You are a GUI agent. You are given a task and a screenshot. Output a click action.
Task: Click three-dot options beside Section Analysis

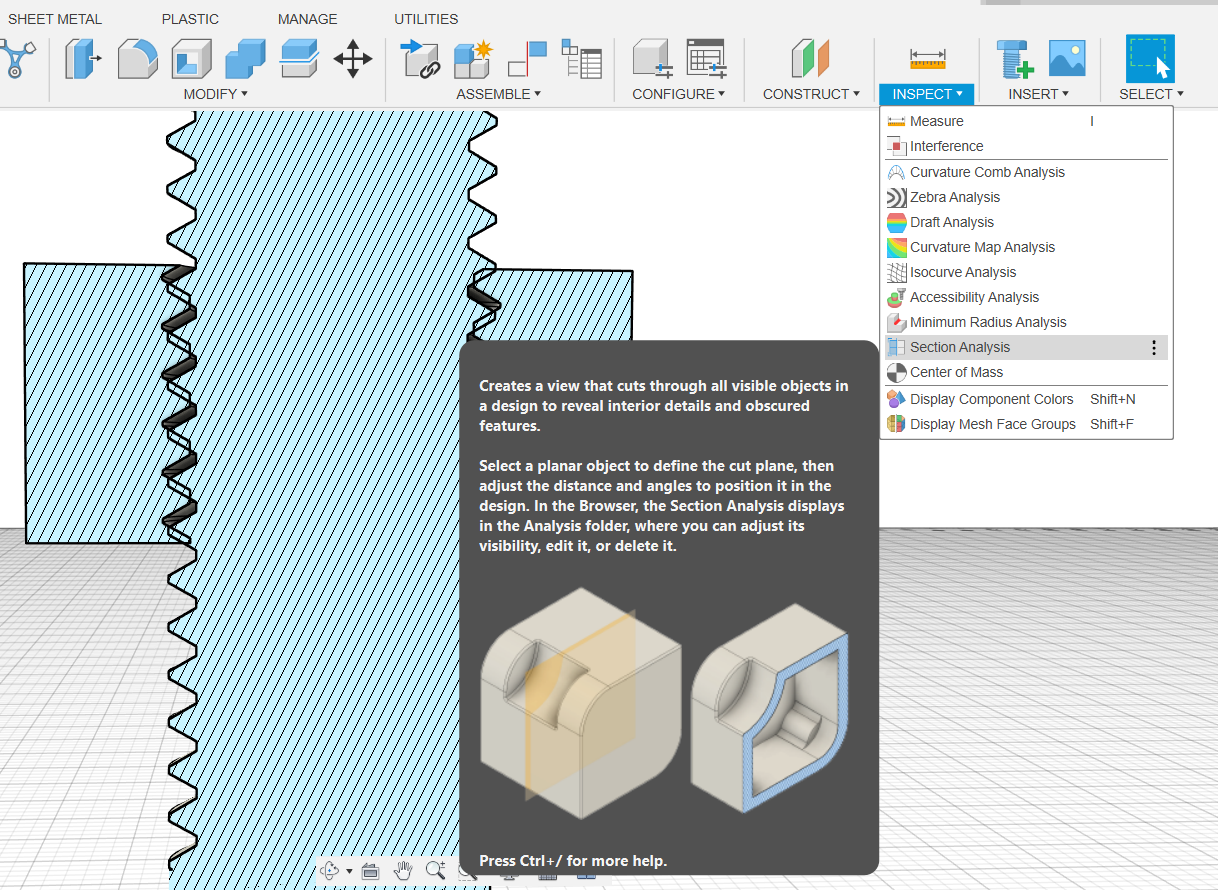click(1153, 347)
